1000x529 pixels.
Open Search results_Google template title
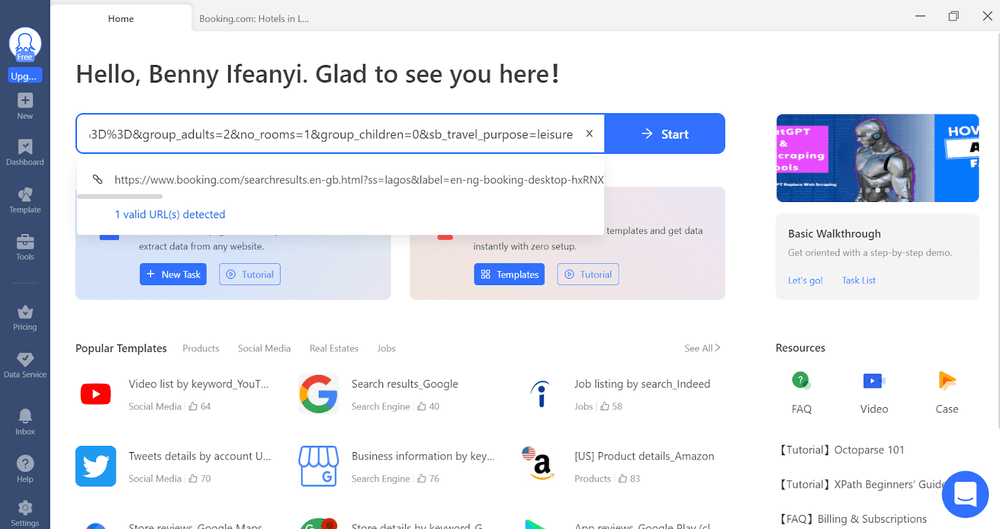(x=404, y=384)
